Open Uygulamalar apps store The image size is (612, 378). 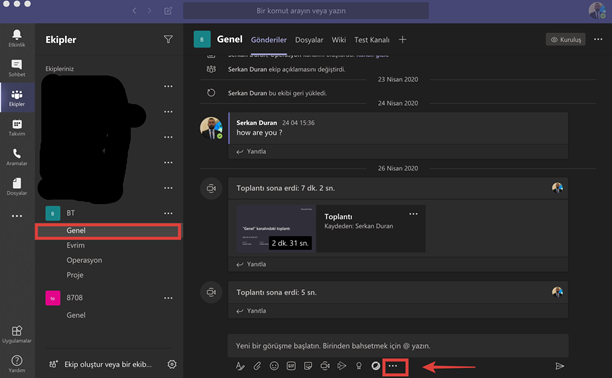tap(17, 335)
